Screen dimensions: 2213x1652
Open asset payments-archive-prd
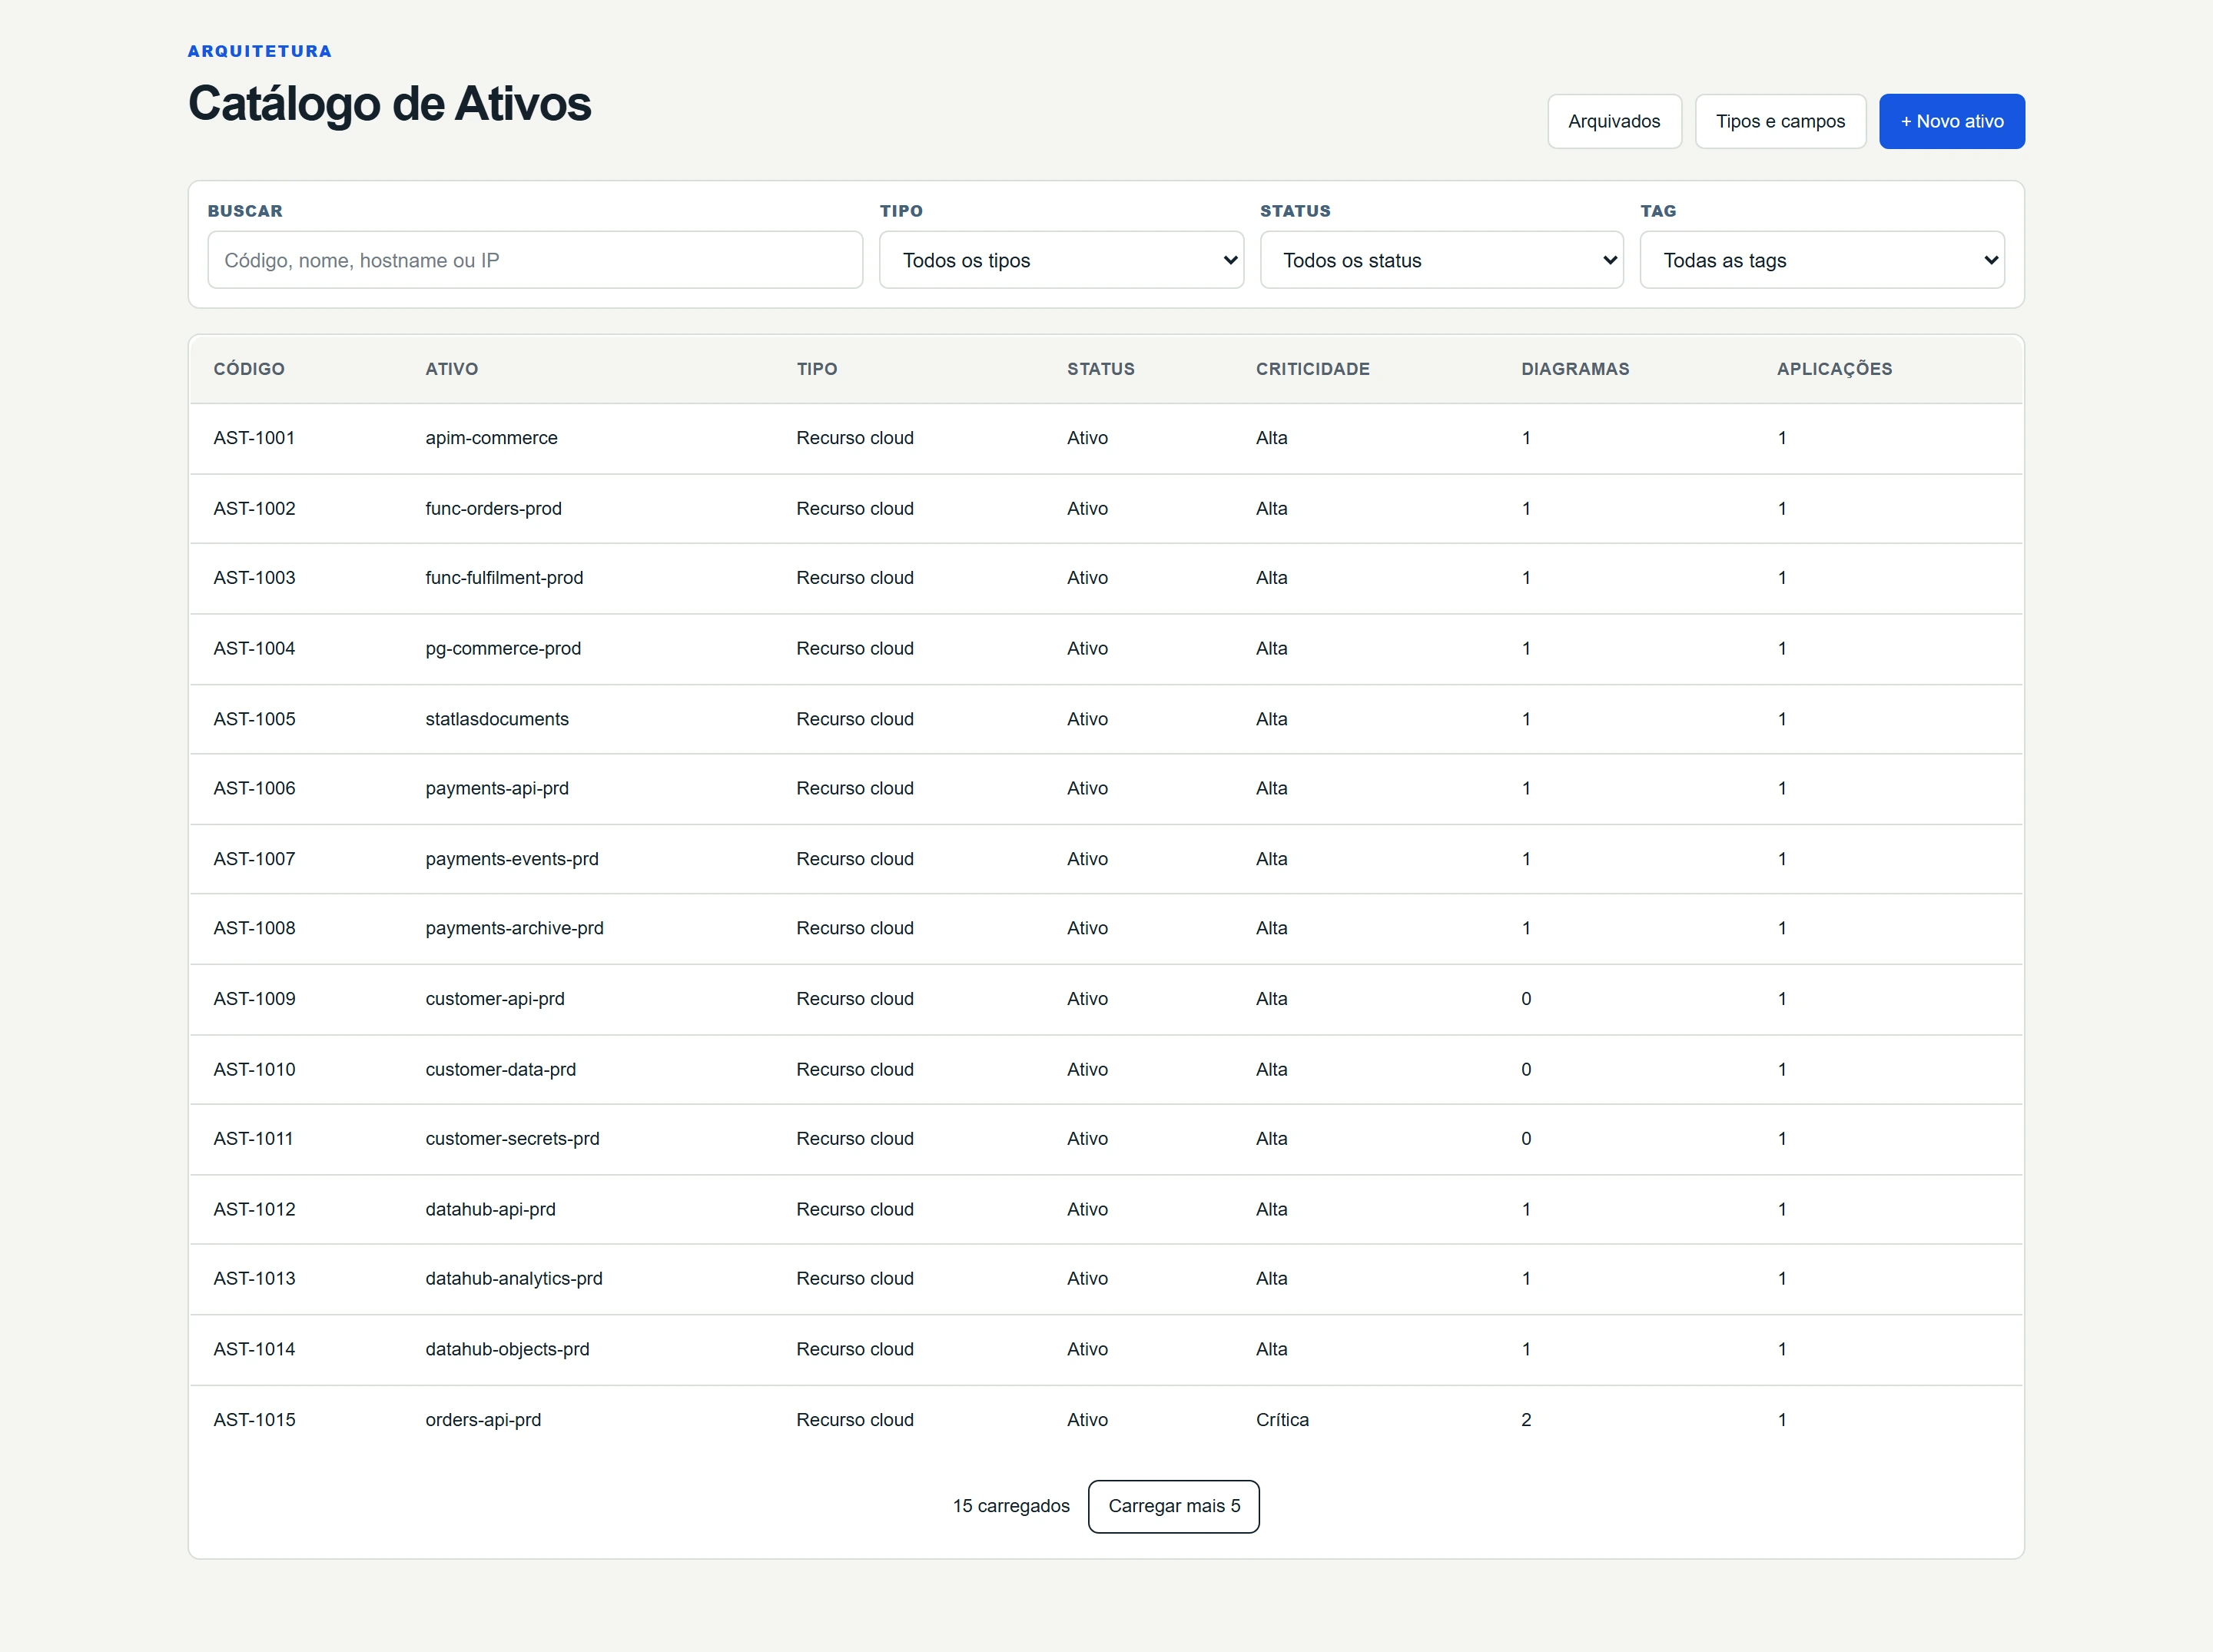pos(514,928)
